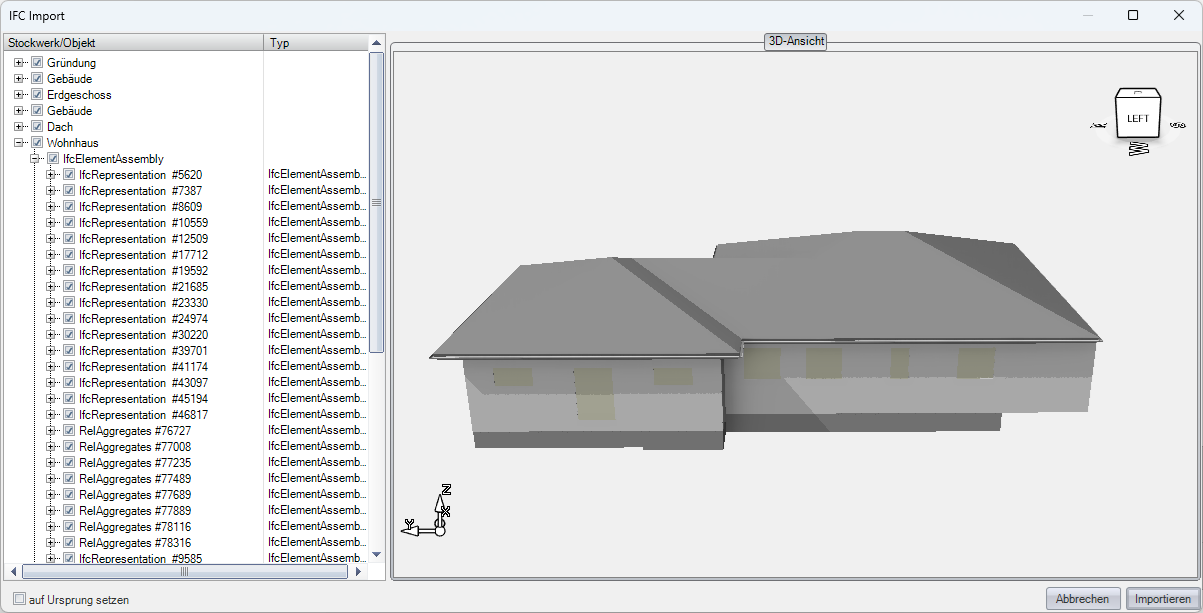Uncheck RelAggregates #76727 checkbox
The width and height of the screenshot is (1203, 613).
click(x=69, y=431)
